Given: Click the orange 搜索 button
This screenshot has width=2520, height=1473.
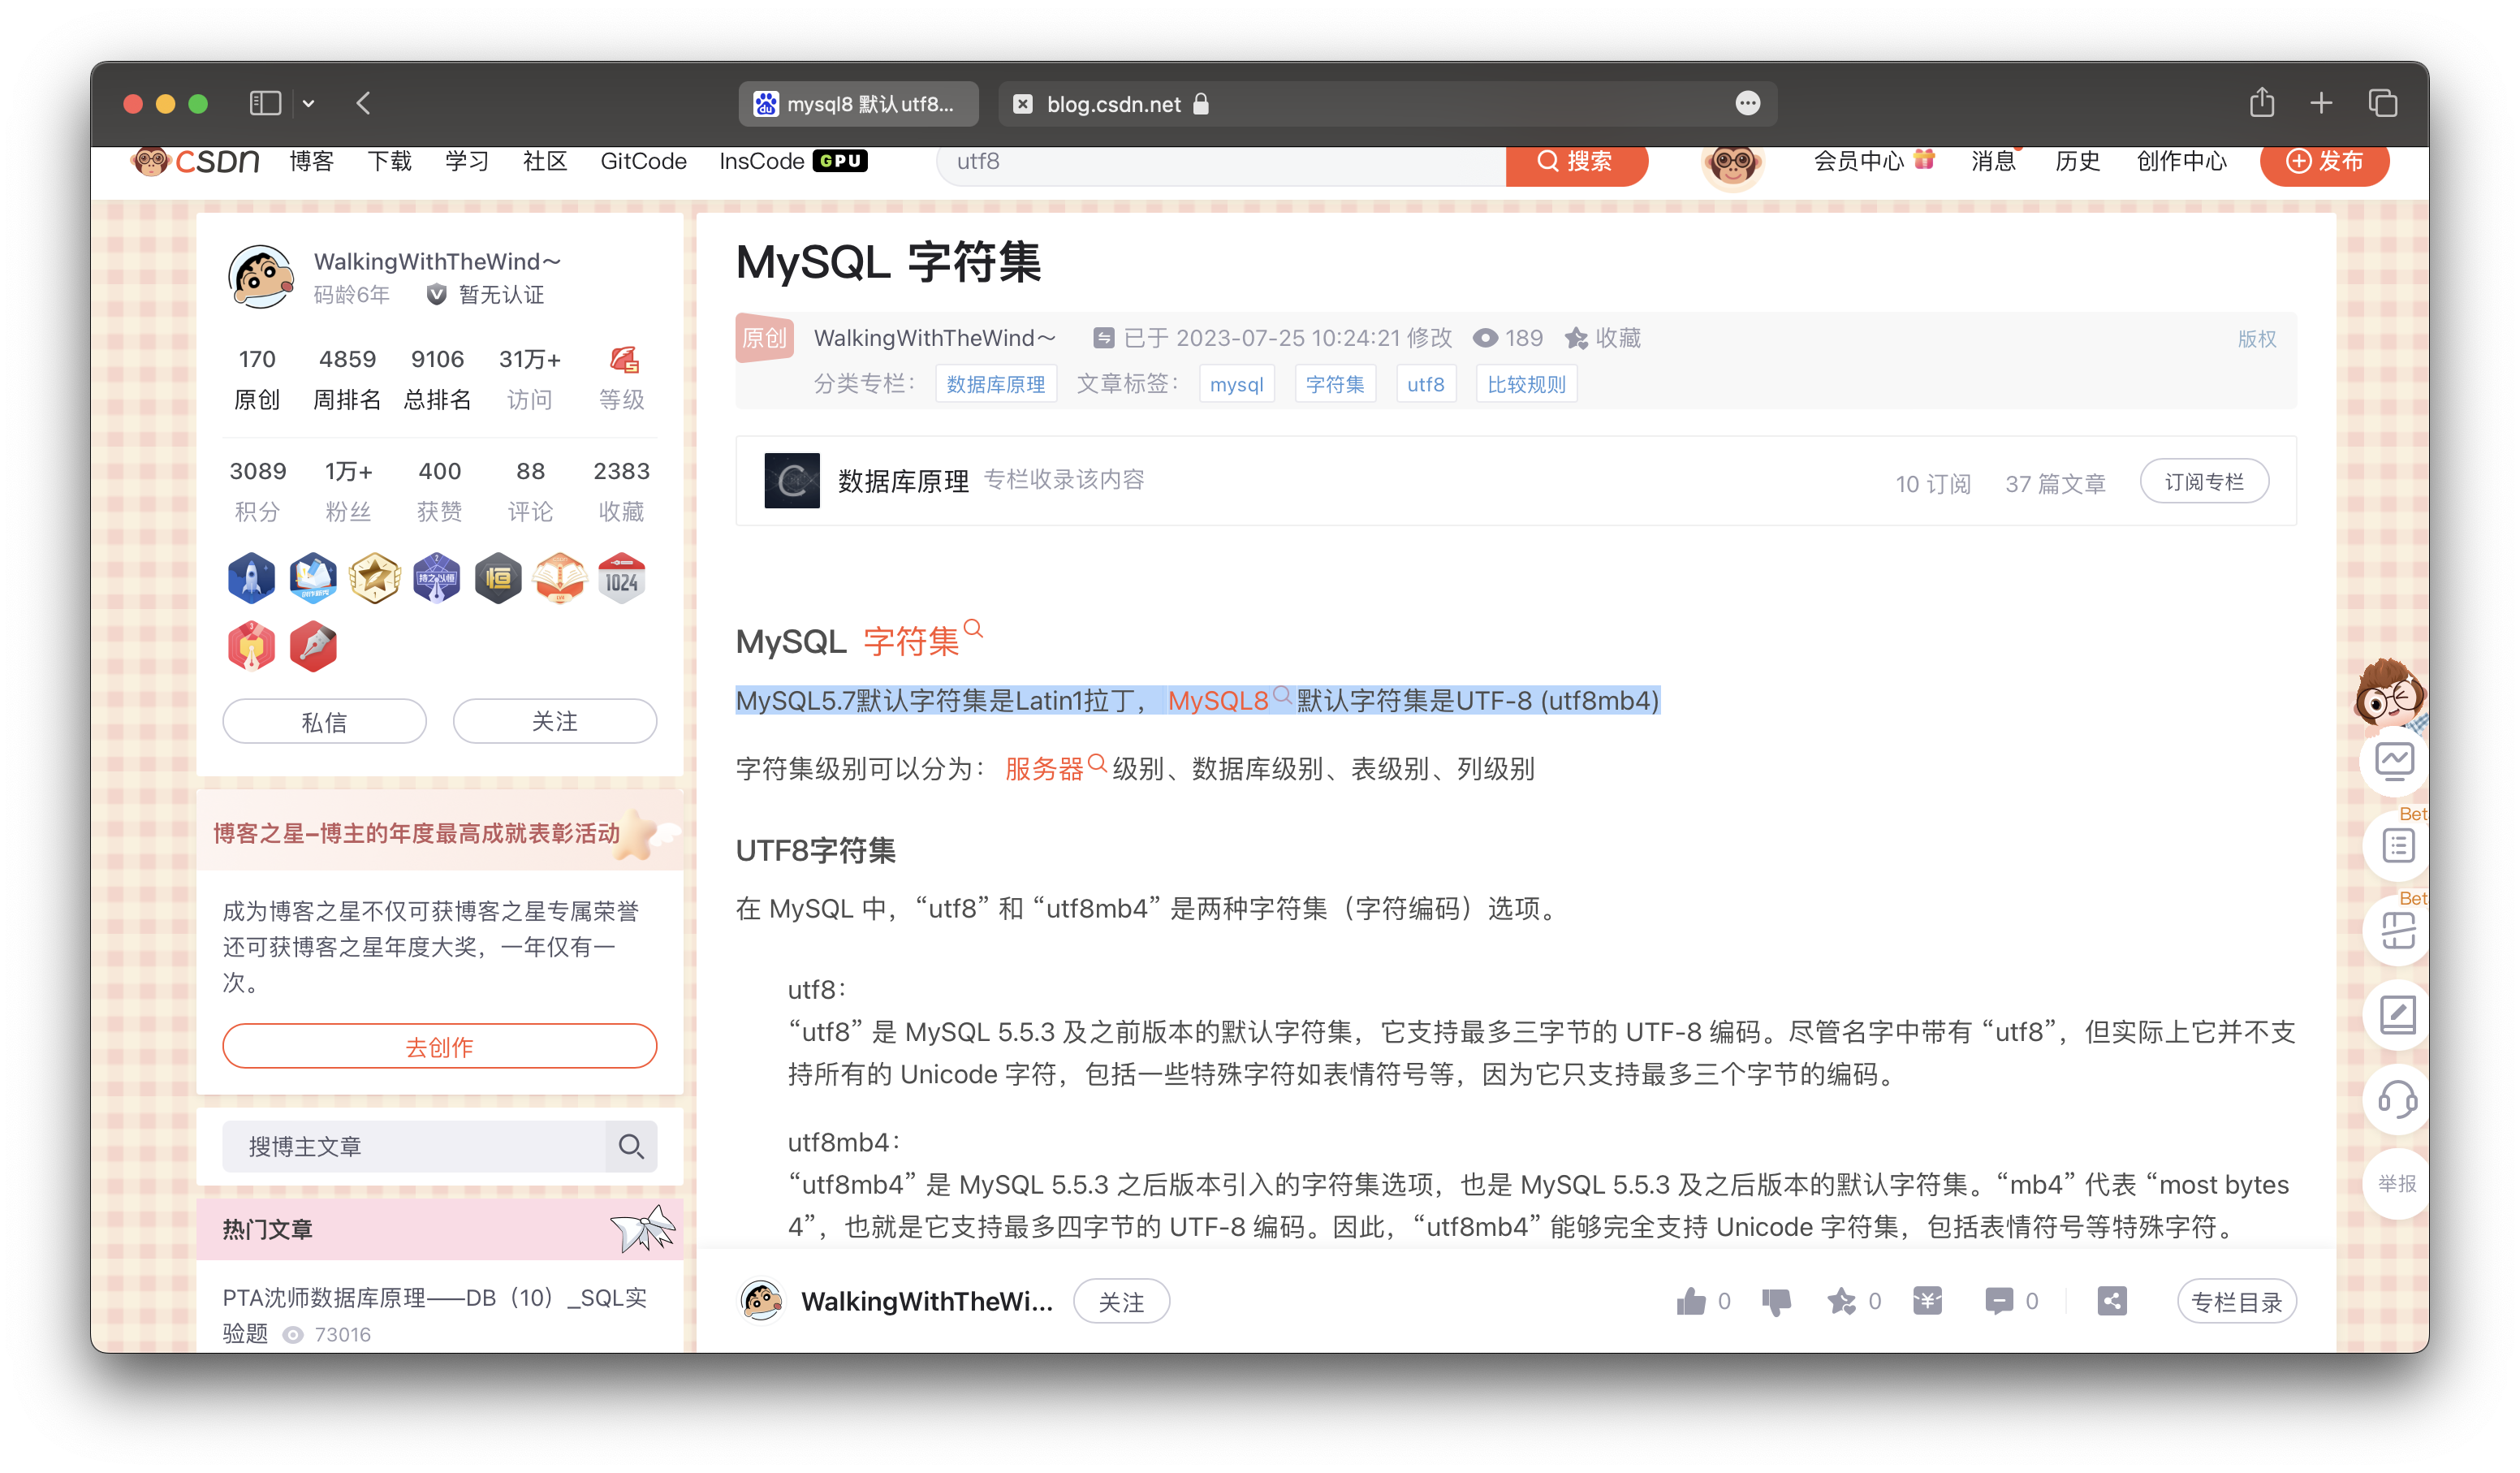Looking at the screenshot, I should coord(1575,162).
